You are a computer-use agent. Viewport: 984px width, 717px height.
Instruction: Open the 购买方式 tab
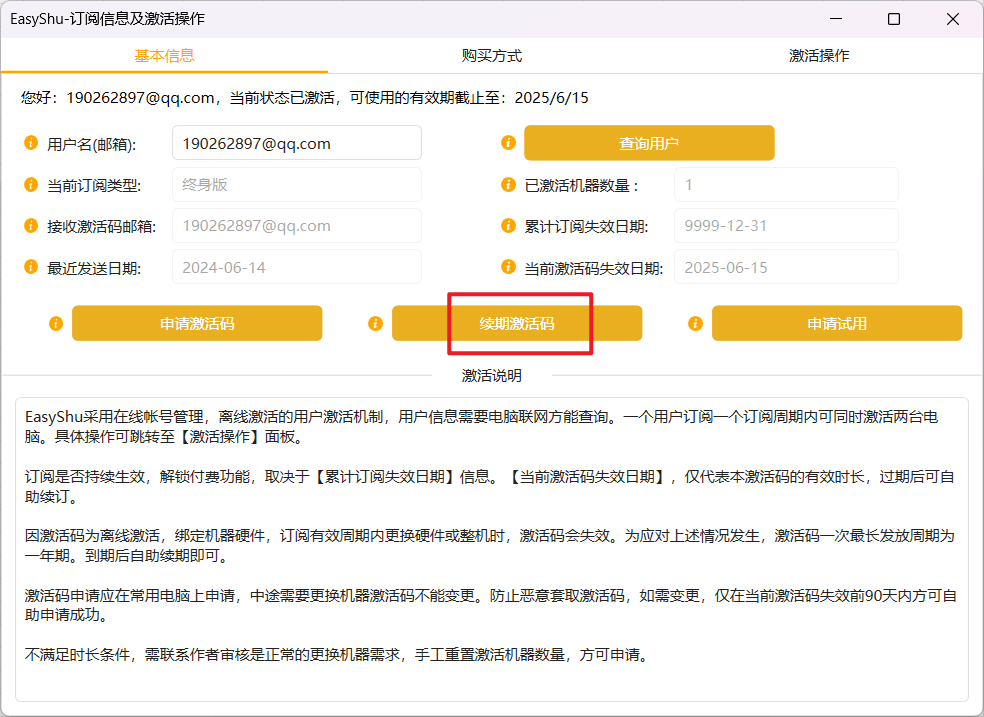(x=492, y=56)
